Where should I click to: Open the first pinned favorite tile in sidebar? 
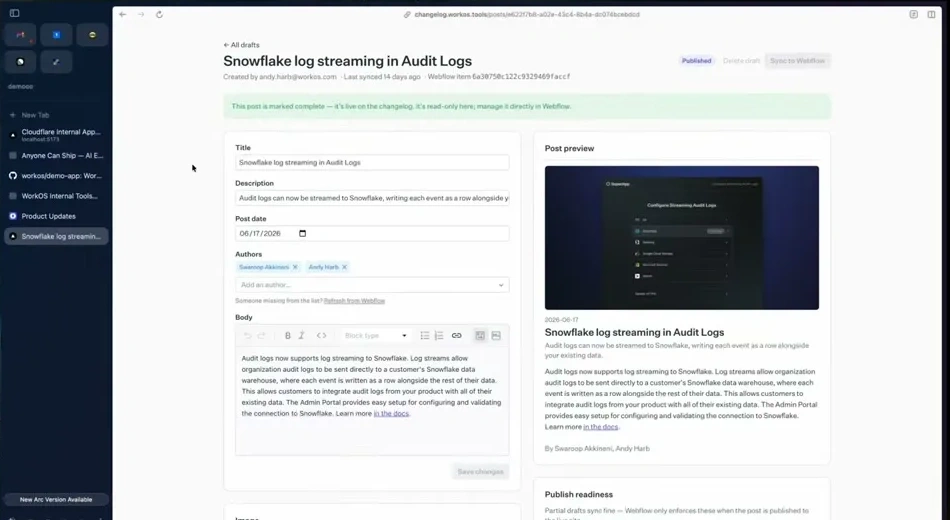21,35
